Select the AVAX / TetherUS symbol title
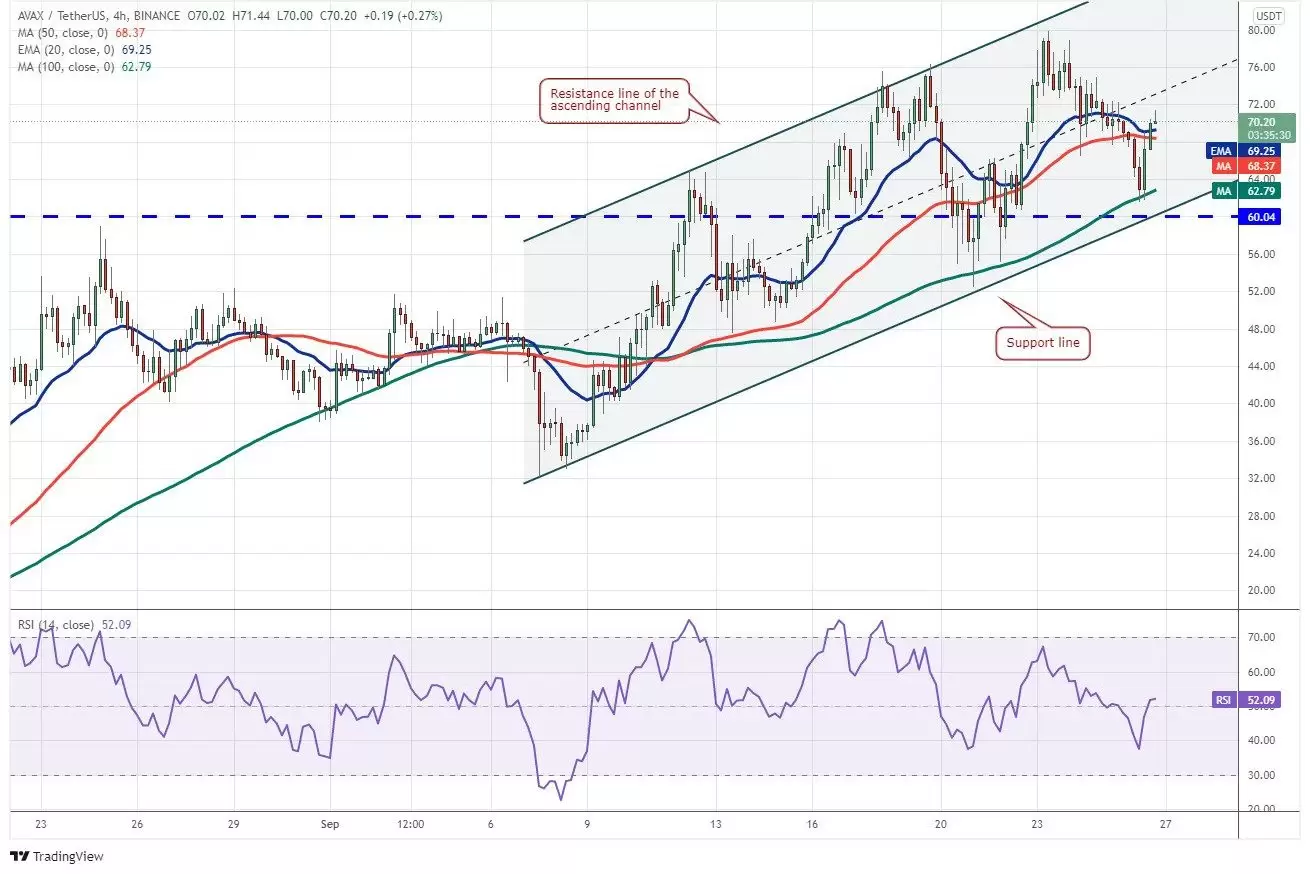The image size is (1310, 874). pyautogui.click(x=56, y=16)
